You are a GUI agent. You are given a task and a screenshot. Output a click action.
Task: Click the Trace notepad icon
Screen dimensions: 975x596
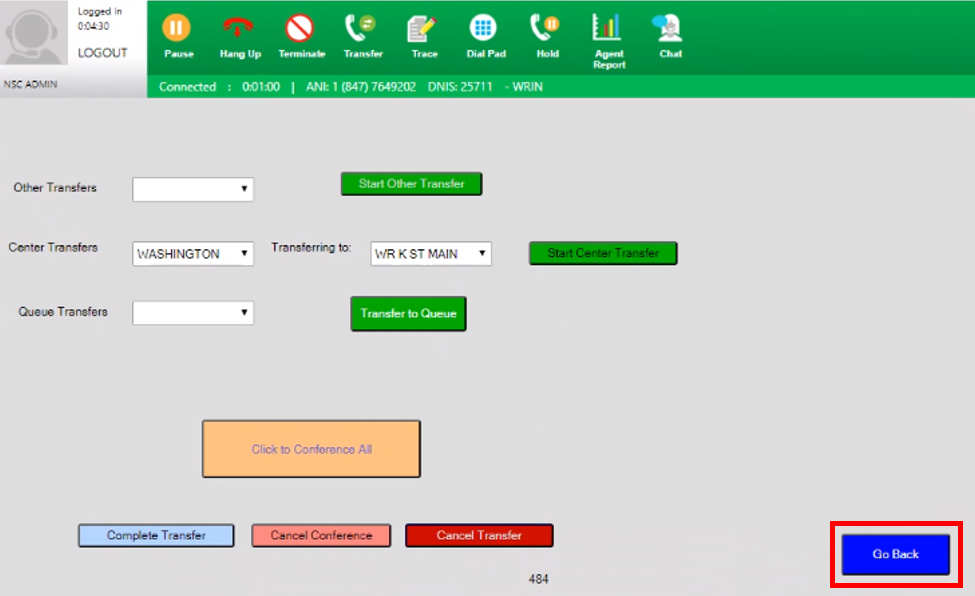[x=422, y=28]
